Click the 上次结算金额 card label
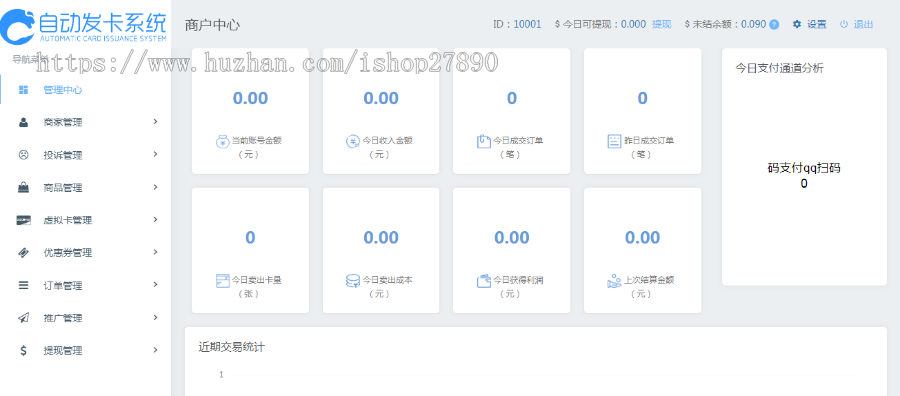900x396 pixels. [x=649, y=281]
